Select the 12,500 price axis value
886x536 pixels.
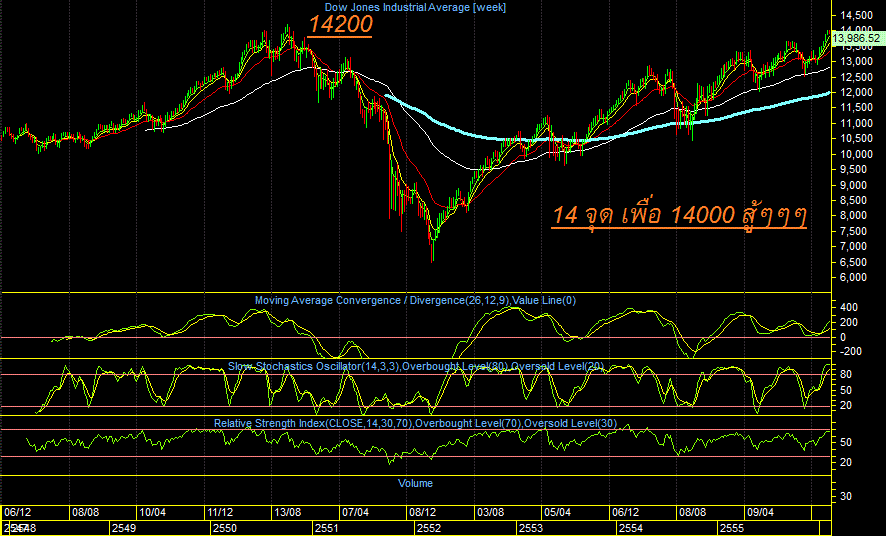click(x=857, y=77)
